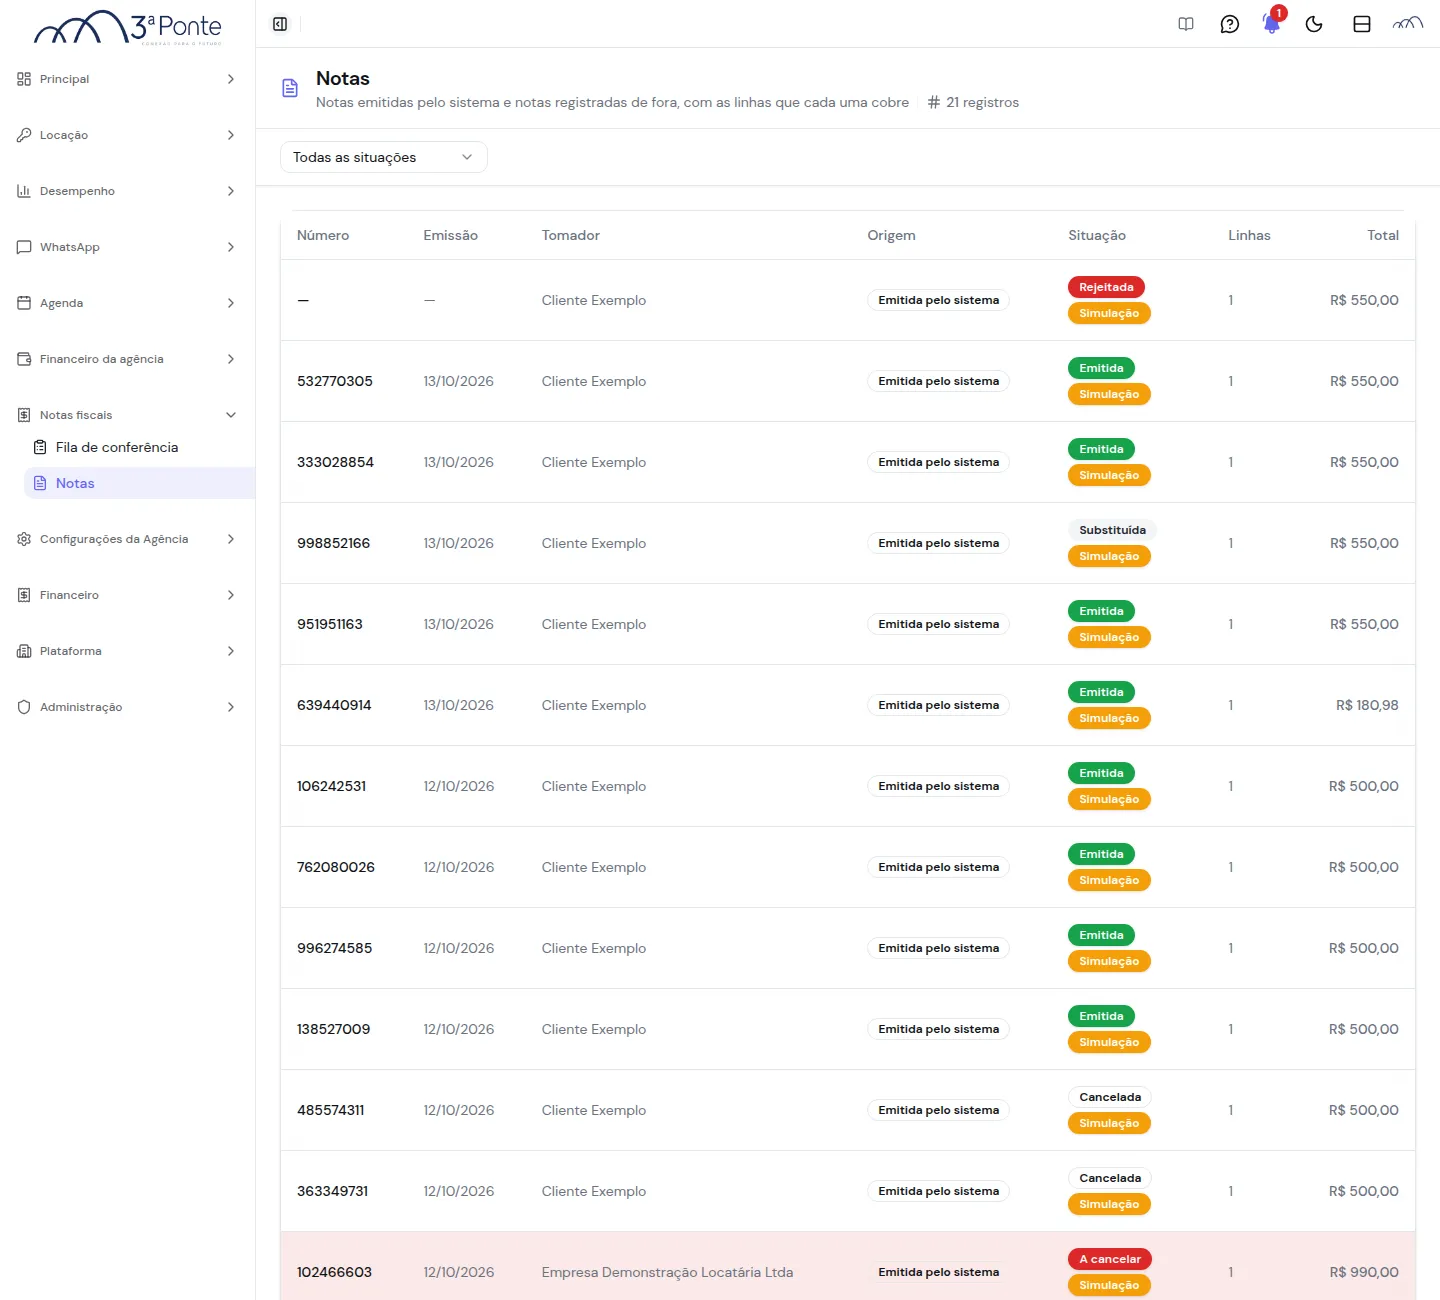Expand the Plataforma menu chevron

[x=231, y=651]
